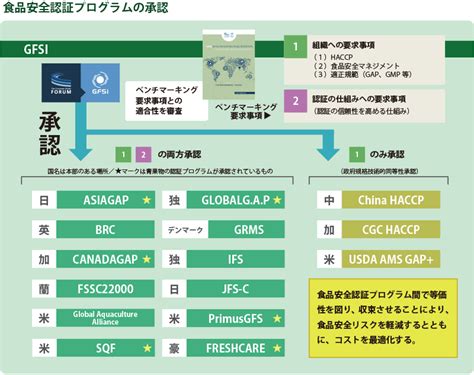Click the GFSI text in green banner
The height and width of the screenshot is (375, 474).
36,49
